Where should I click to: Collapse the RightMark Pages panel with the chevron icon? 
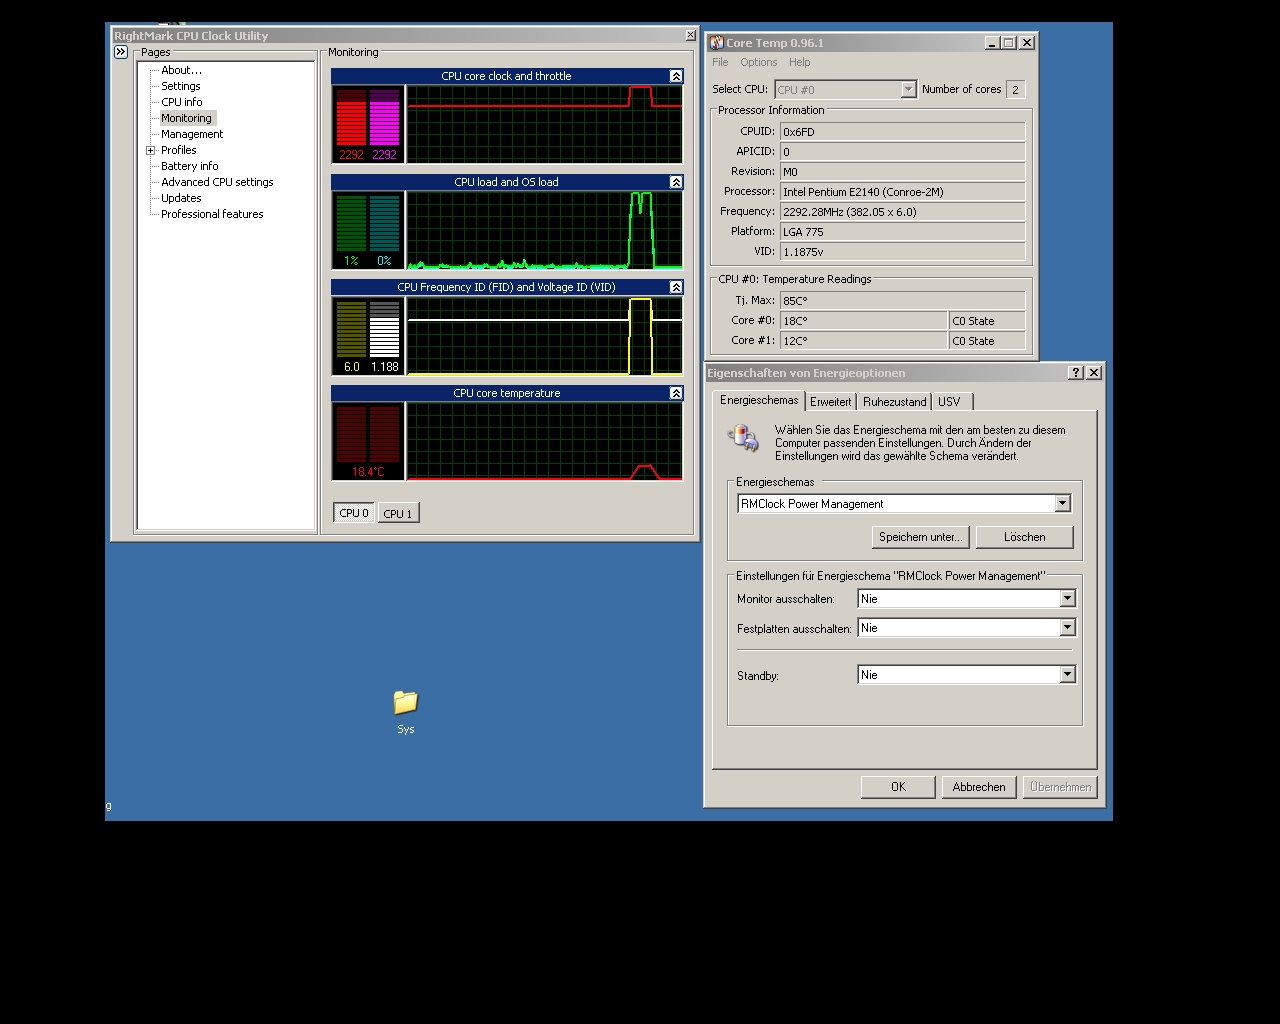[x=121, y=52]
